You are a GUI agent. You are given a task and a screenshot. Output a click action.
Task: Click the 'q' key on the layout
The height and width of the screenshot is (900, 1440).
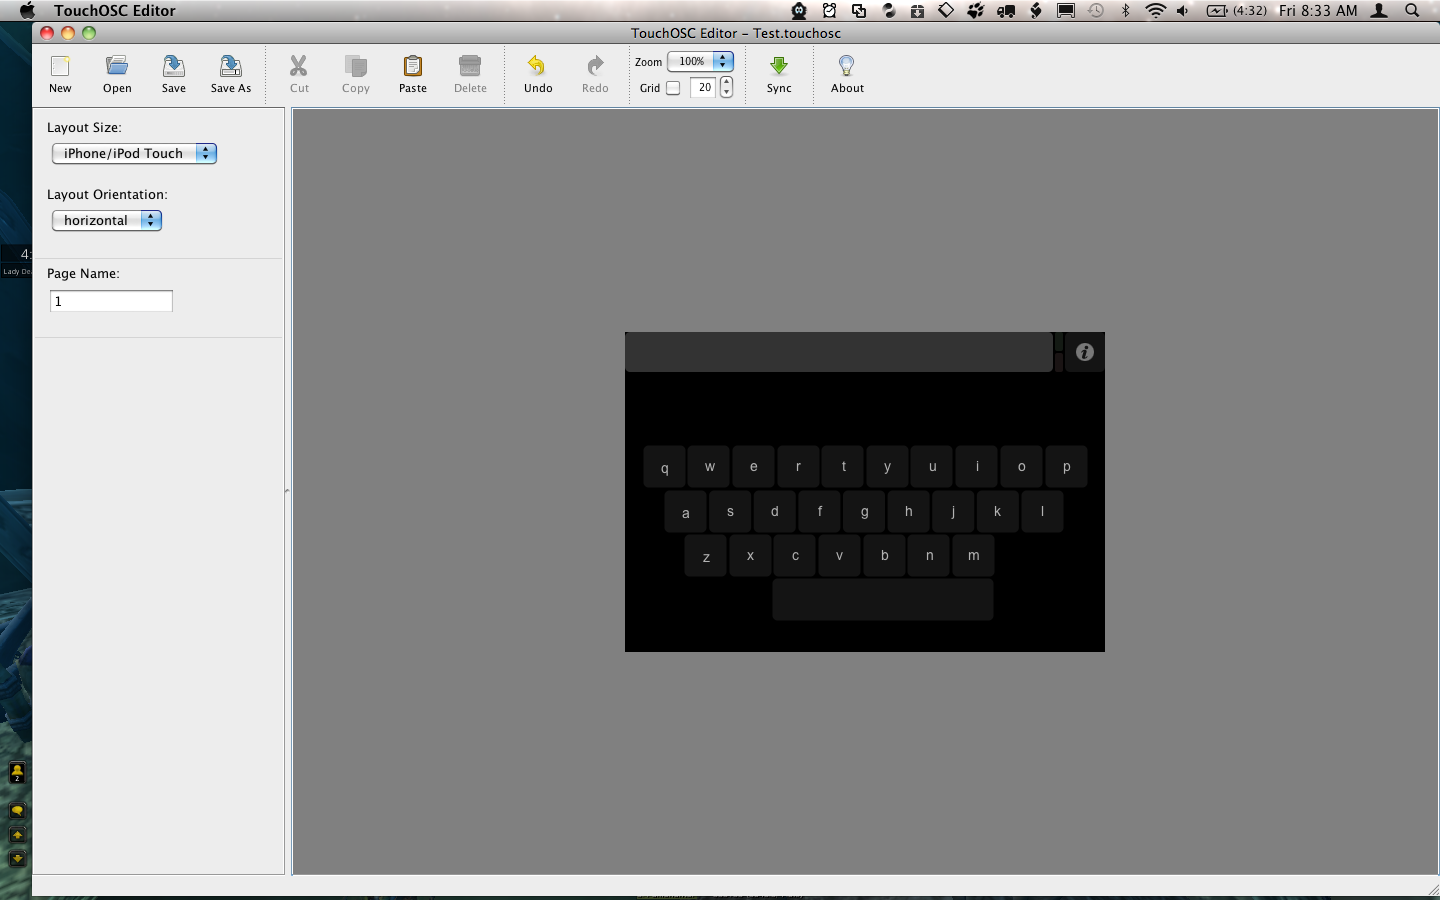664,467
